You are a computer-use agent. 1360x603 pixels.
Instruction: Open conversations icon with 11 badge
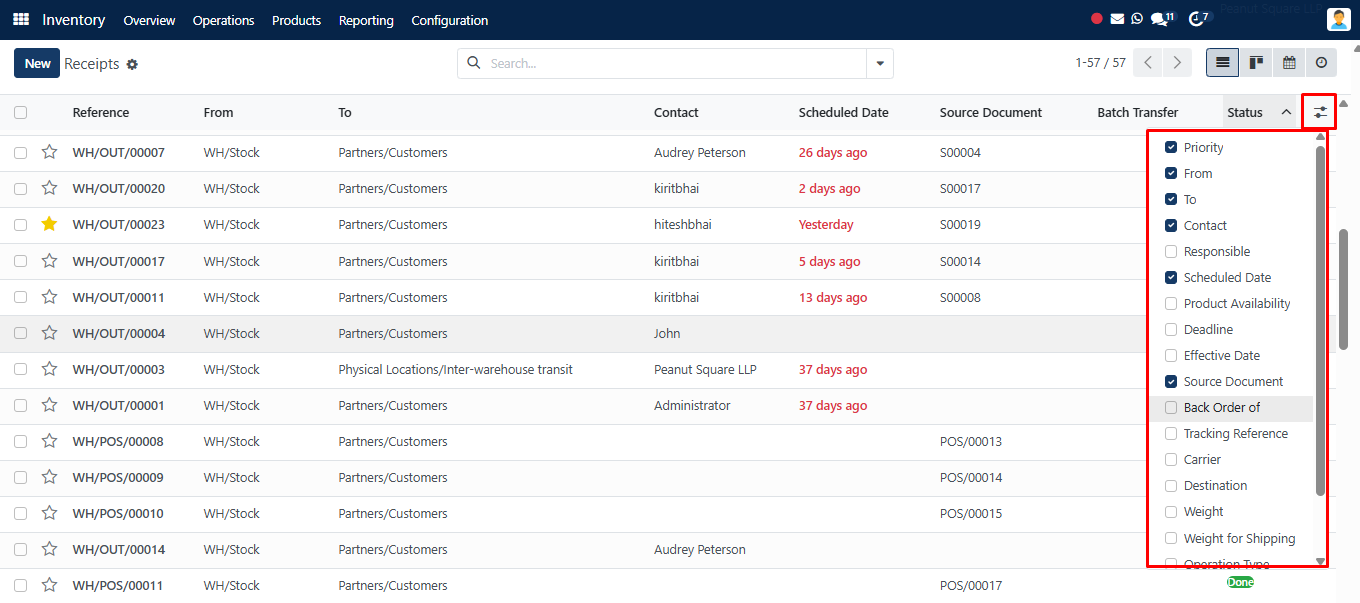pos(1162,19)
